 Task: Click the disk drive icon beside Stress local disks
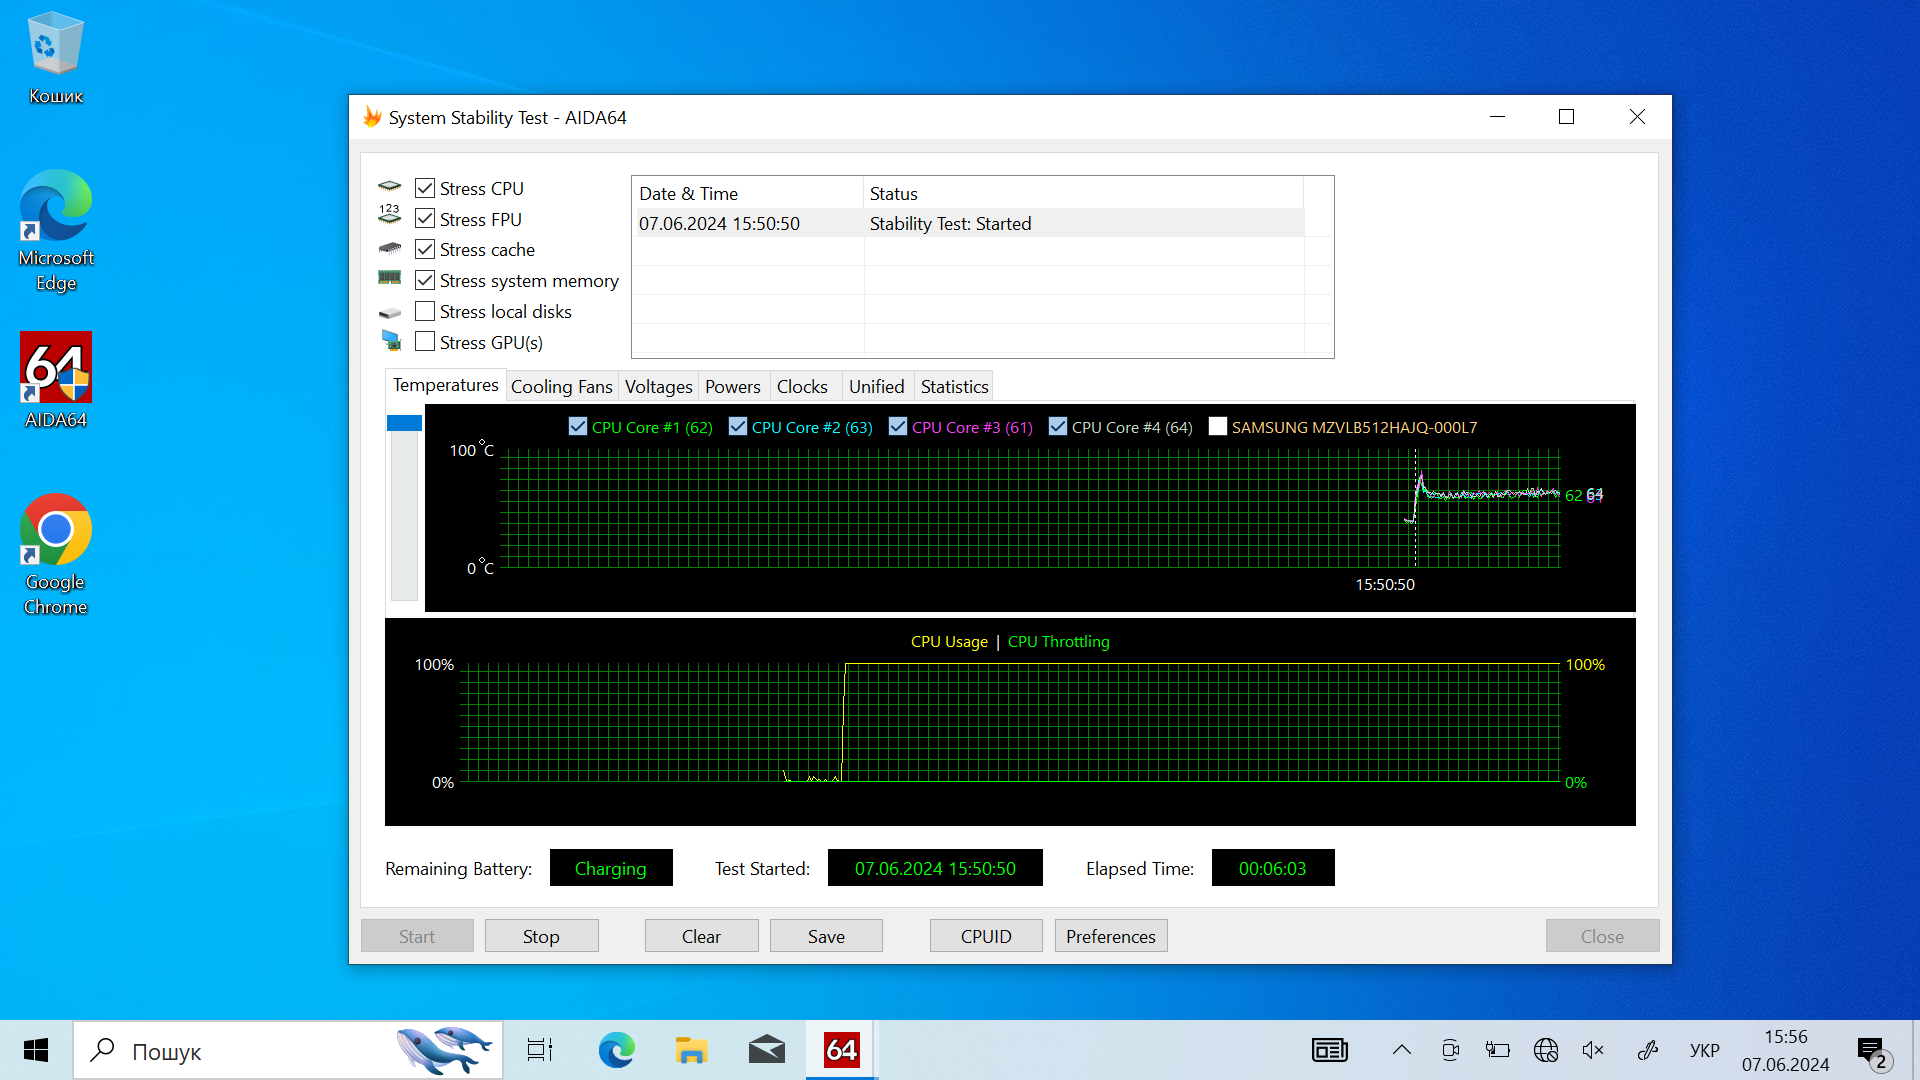(390, 313)
